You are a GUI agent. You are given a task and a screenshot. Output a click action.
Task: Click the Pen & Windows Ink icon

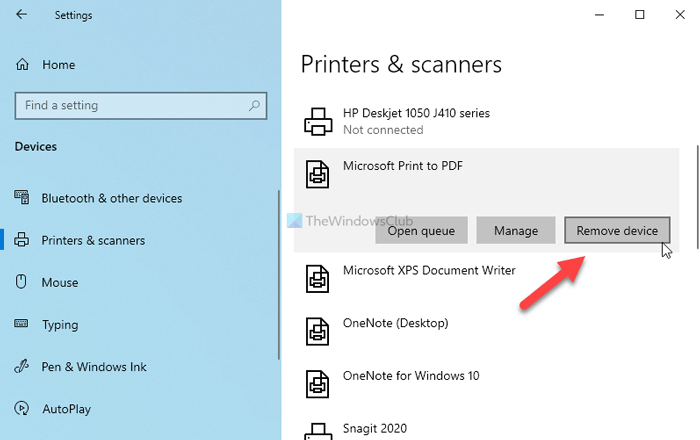point(22,367)
